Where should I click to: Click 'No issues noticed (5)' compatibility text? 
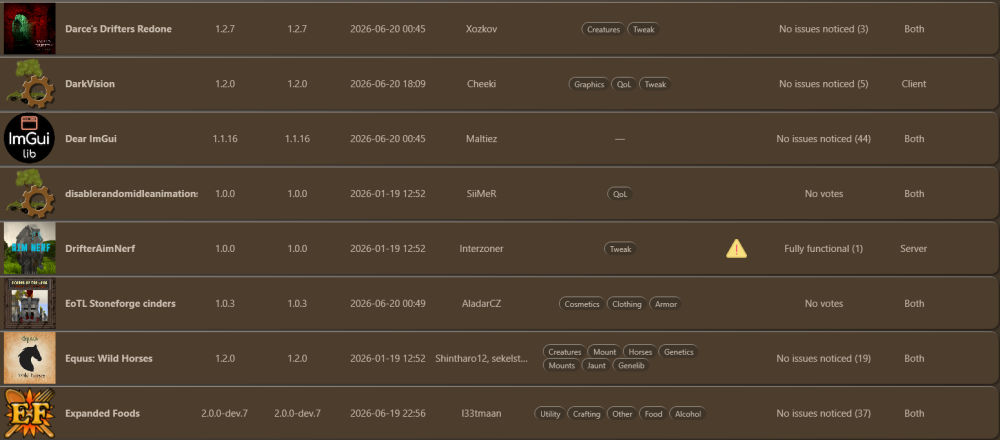(823, 84)
